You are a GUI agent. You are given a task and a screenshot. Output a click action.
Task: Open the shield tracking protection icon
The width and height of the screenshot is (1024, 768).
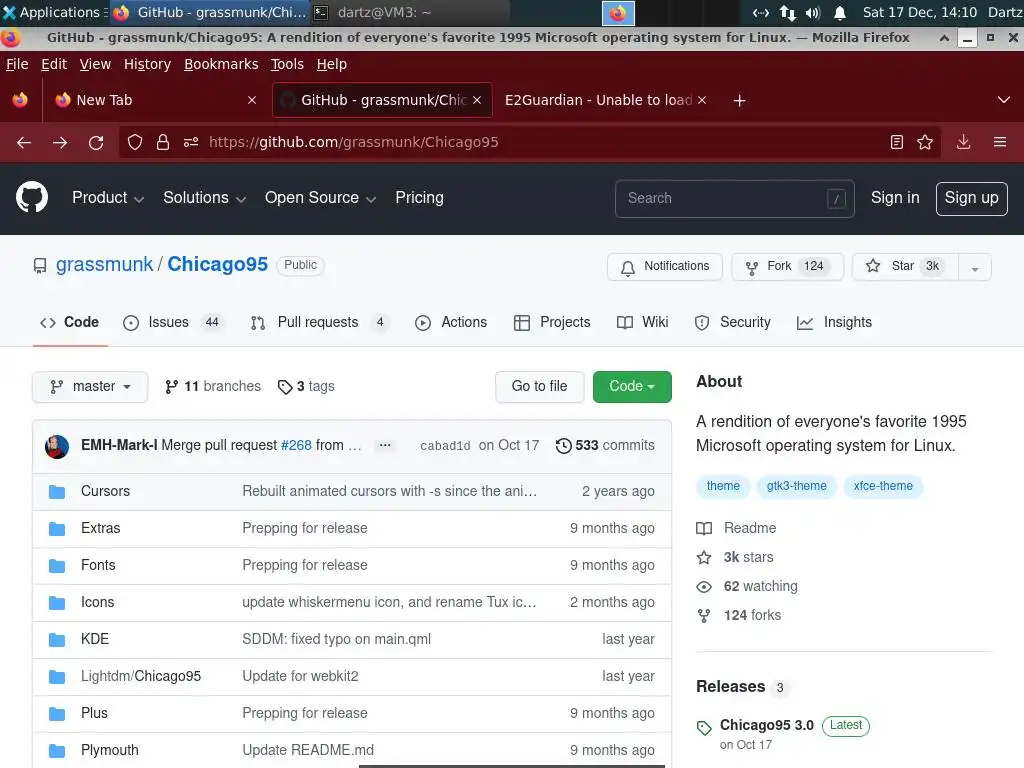(x=135, y=142)
